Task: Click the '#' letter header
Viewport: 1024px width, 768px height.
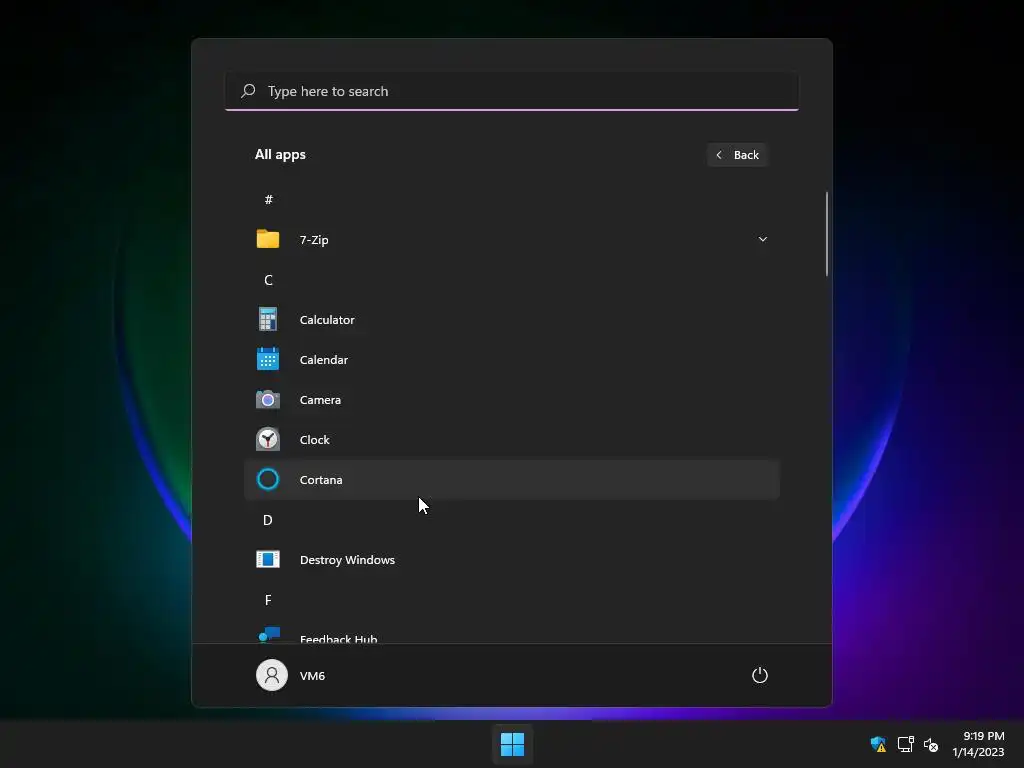Action: [x=268, y=199]
